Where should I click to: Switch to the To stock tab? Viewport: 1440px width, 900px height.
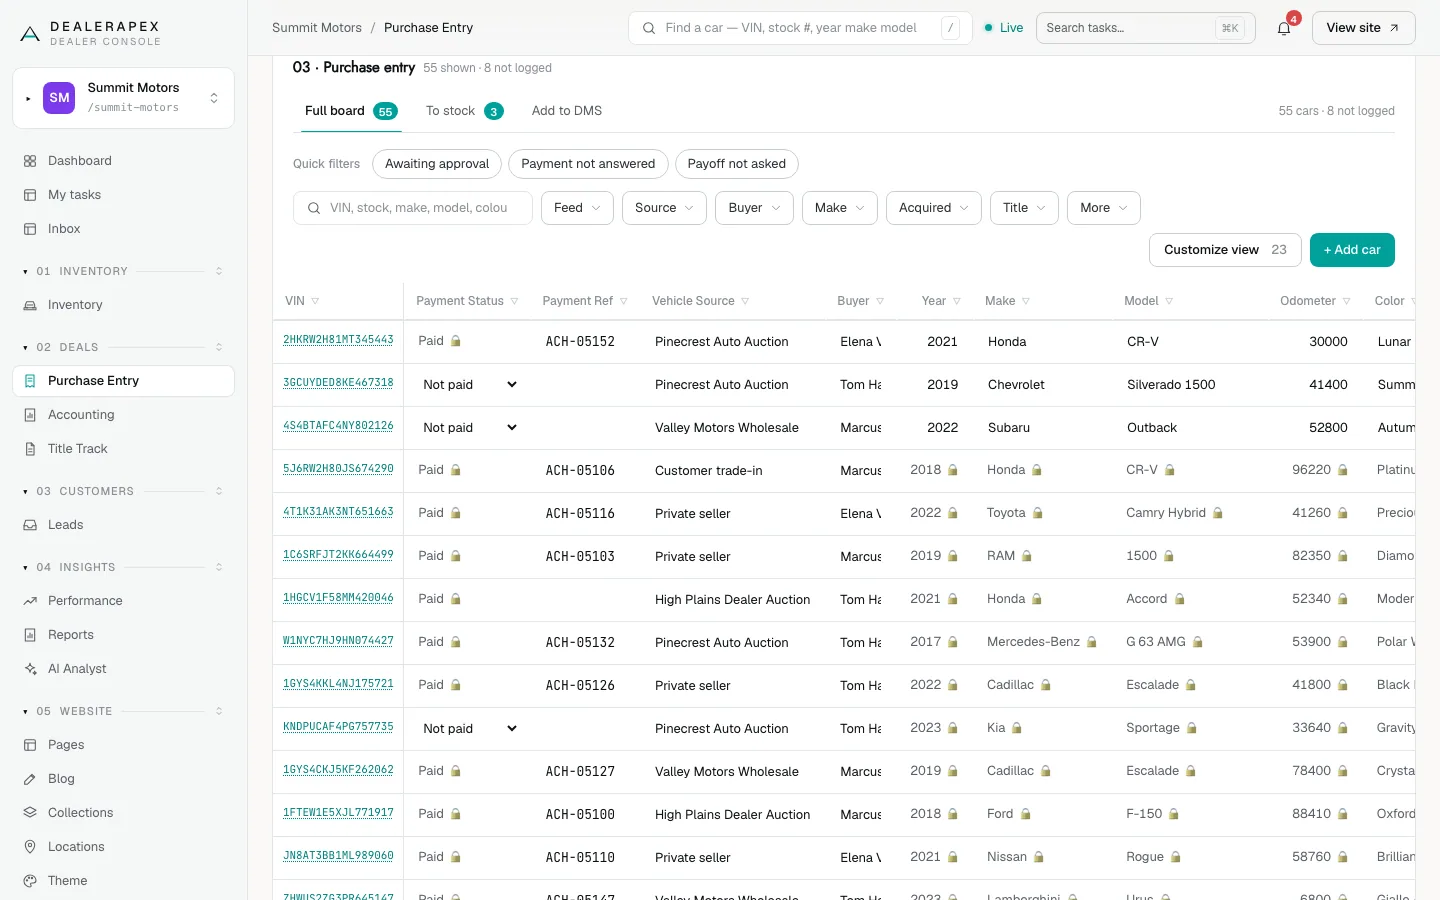click(464, 111)
